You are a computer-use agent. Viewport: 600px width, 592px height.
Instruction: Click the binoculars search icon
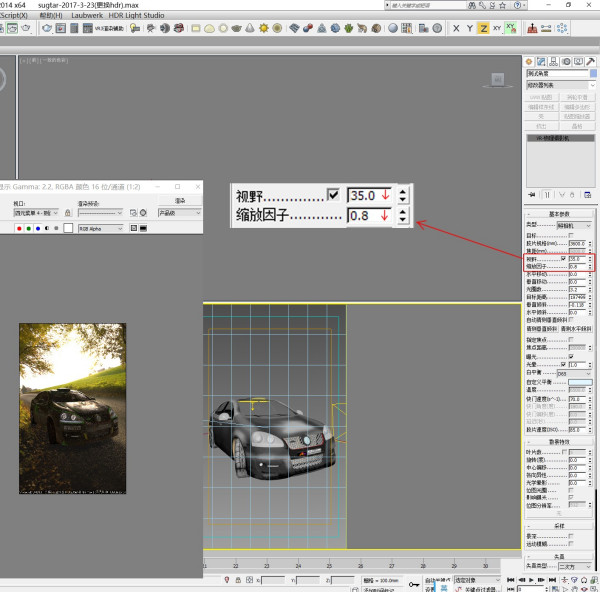472,5
